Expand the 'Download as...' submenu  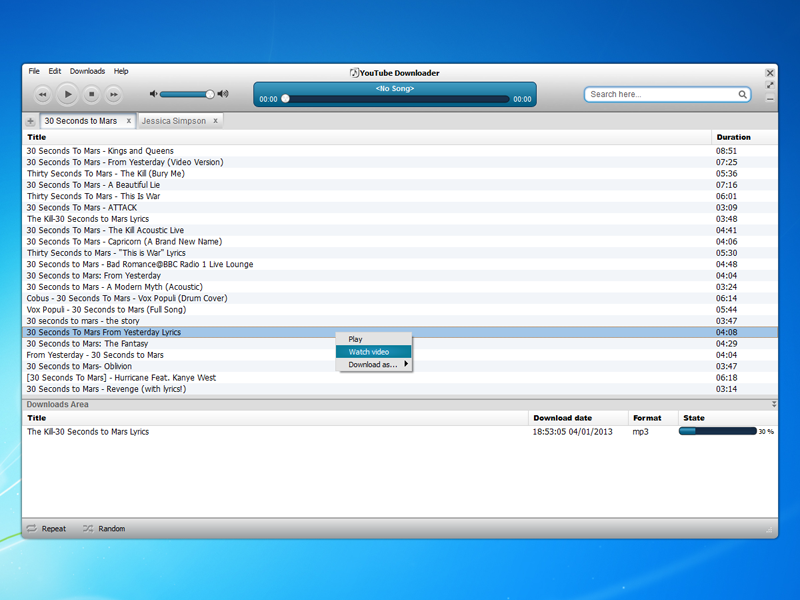point(373,364)
